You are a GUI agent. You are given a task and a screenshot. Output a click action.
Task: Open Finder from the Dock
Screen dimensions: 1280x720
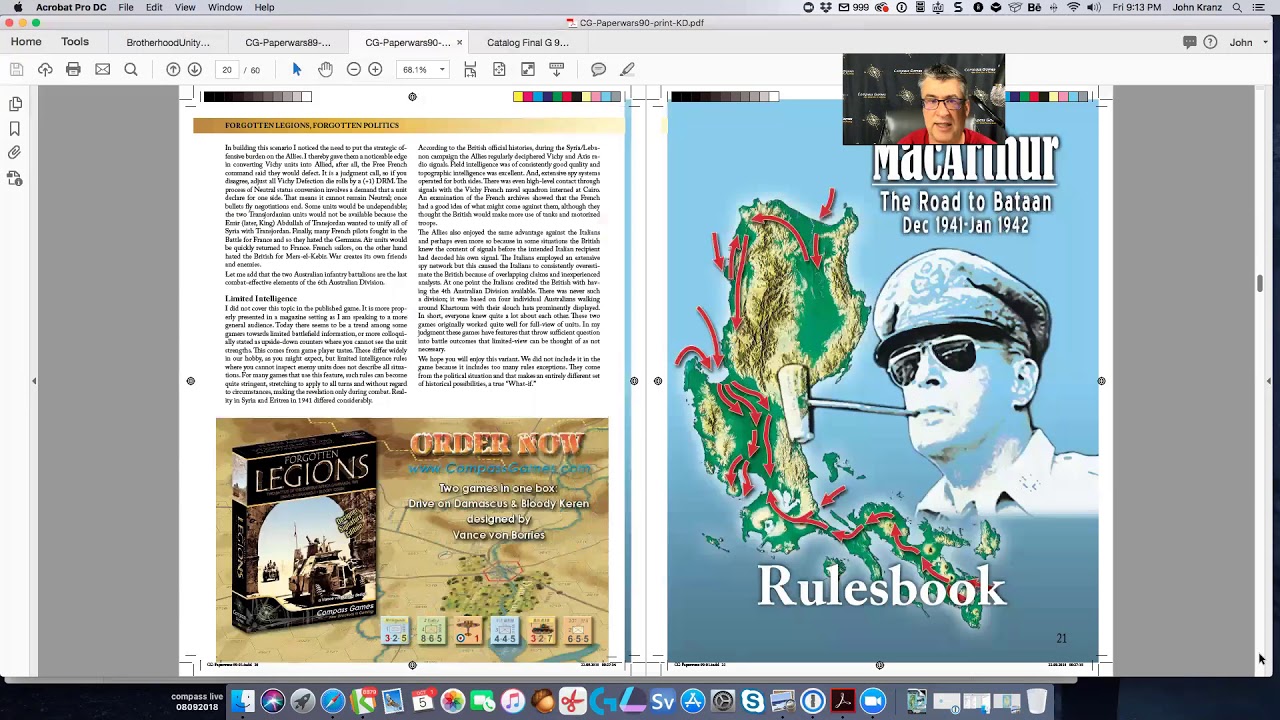[243, 702]
